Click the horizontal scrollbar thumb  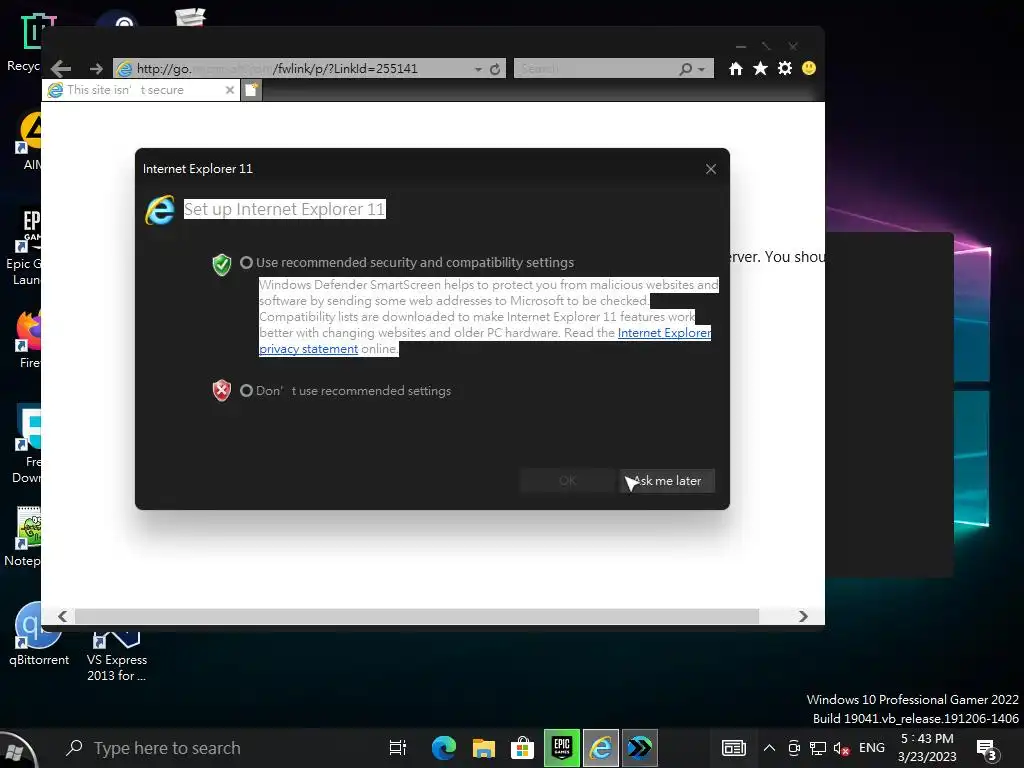pos(417,616)
